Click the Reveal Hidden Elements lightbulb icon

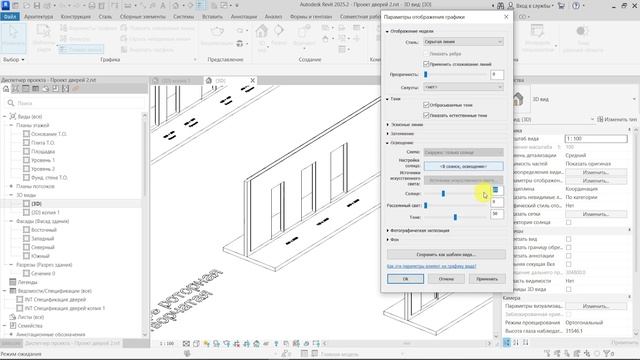pyautogui.click(x=276, y=344)
